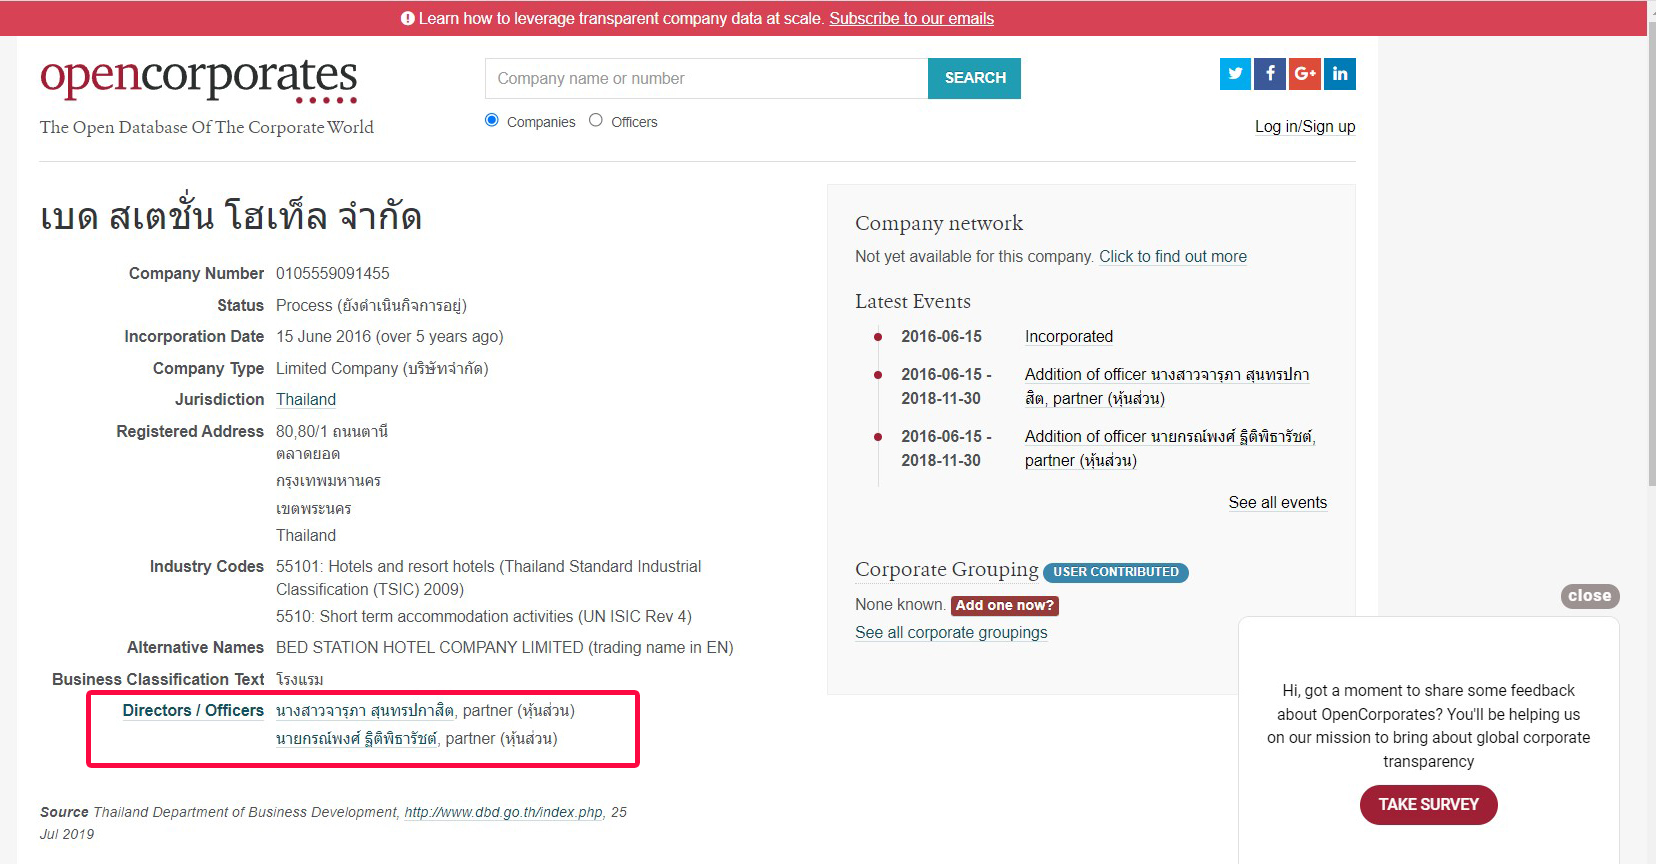This screenshot has width=1656, height=864.
Task: Click the Directors / Officers heading link
Action: [x=193, y=710]
